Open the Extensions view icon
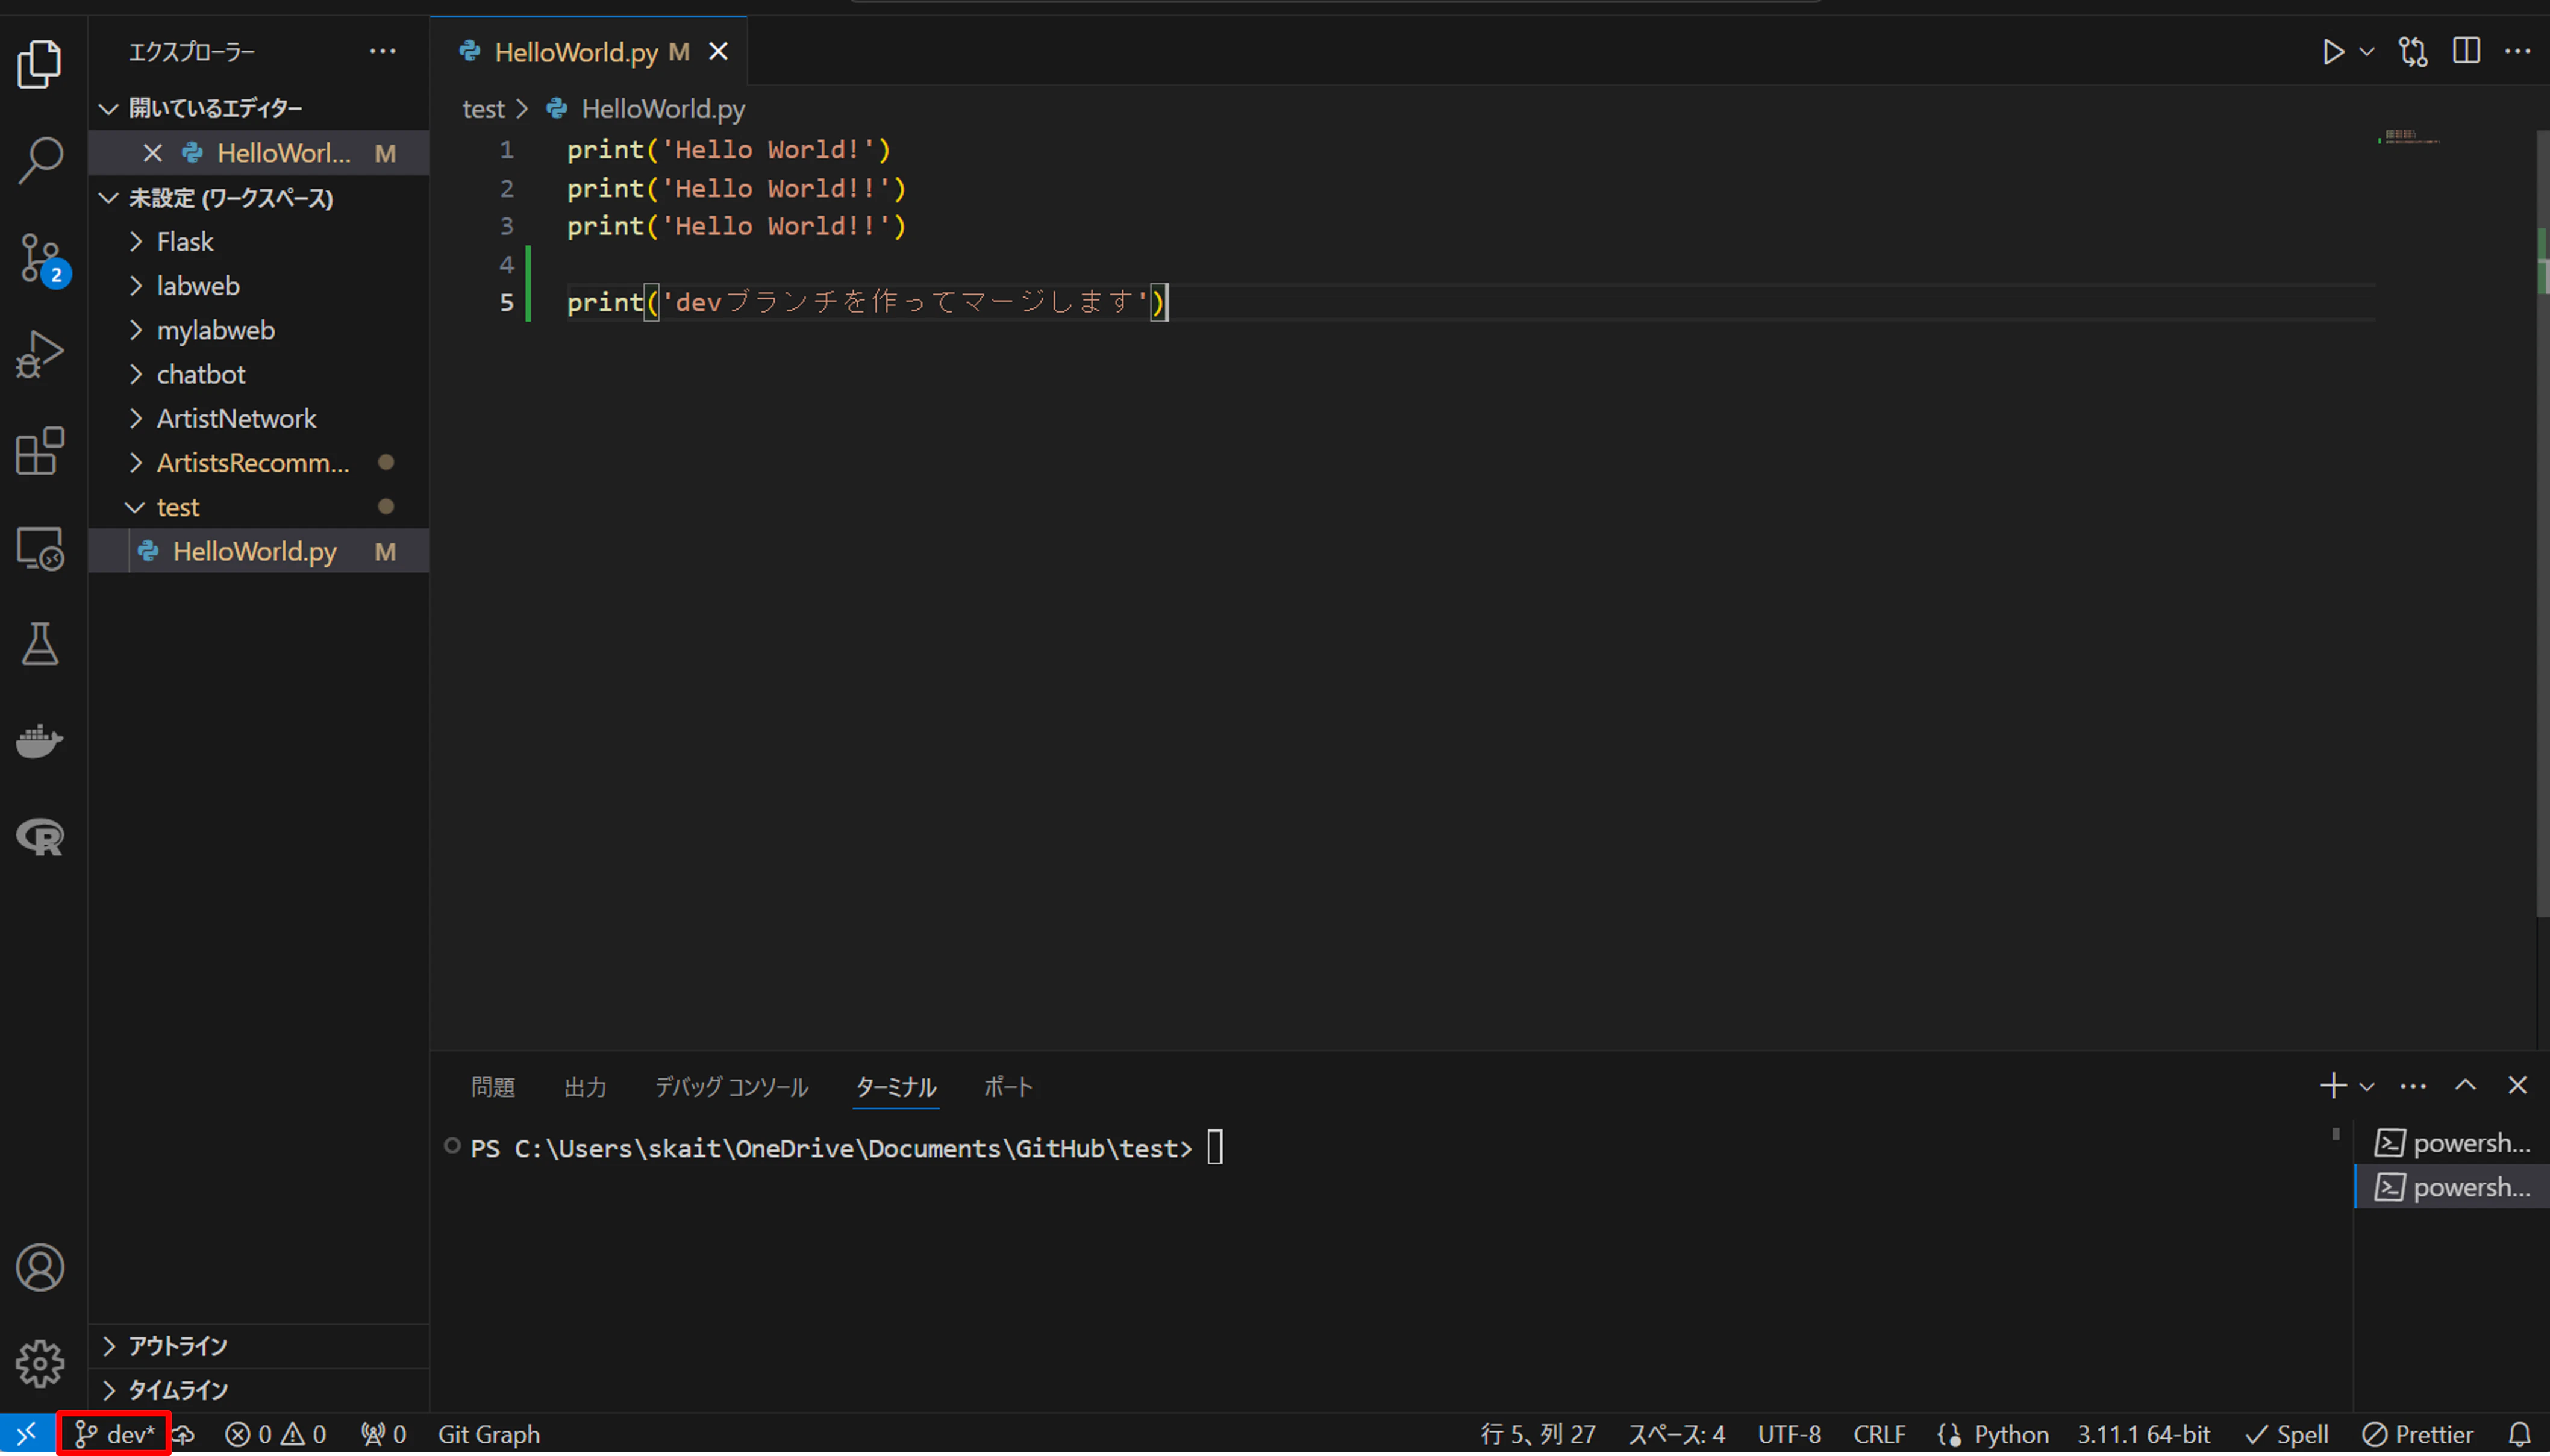The height and width of the screenshot is (1456, 2550). pos(40,451)
